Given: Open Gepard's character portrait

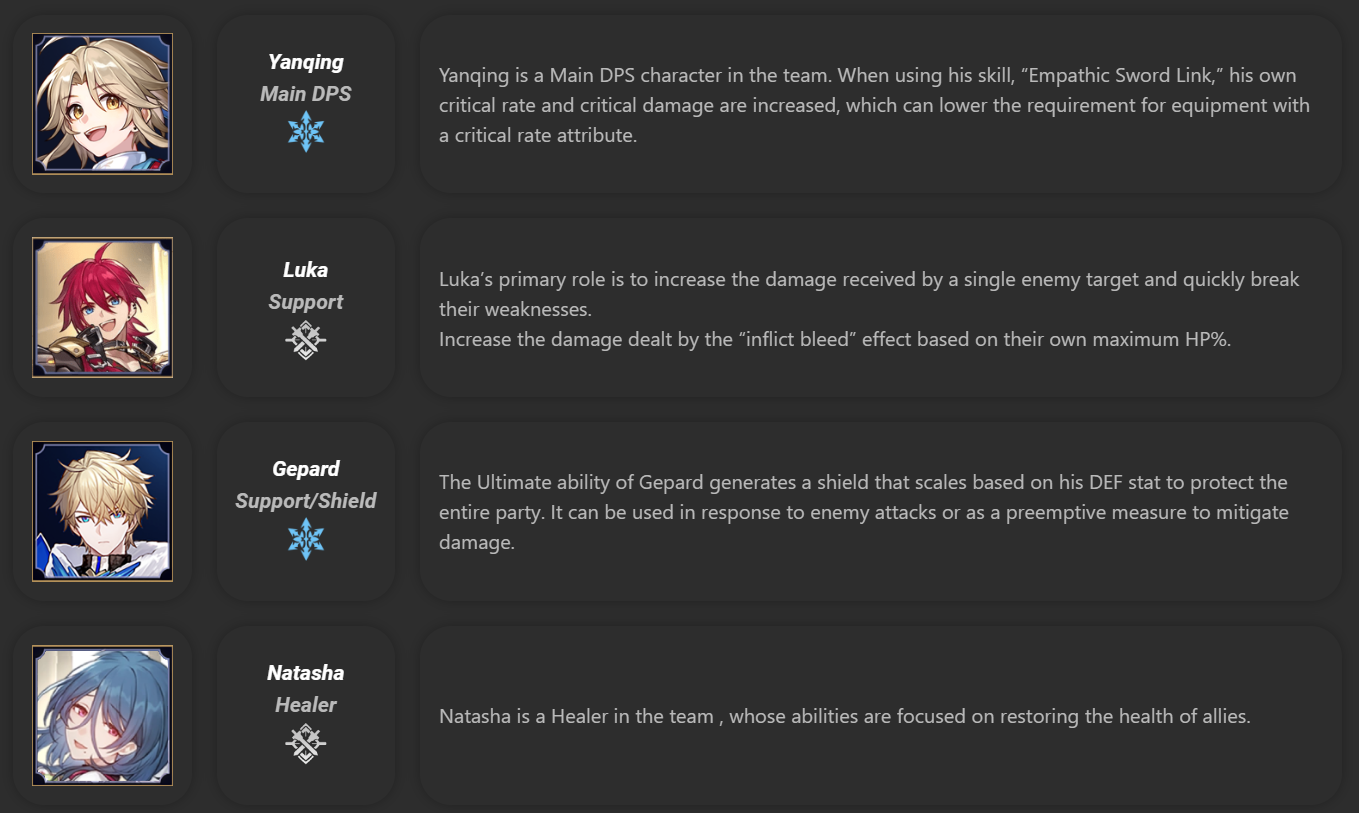Looking at the screenshot, I should pyautogui.click(x=102, y=511).
